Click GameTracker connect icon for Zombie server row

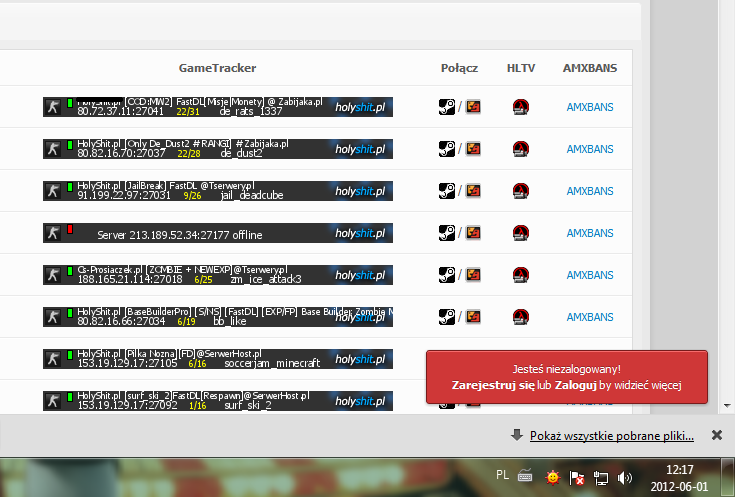(x=473, y=275)
